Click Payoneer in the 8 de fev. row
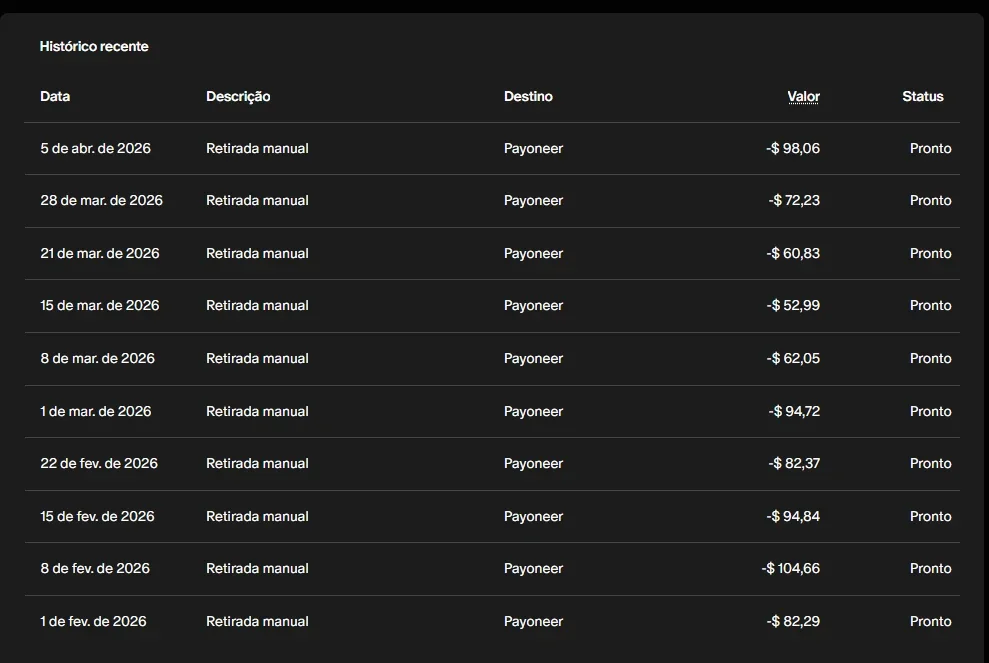989x663 pixels. click(x=533, y=568)
